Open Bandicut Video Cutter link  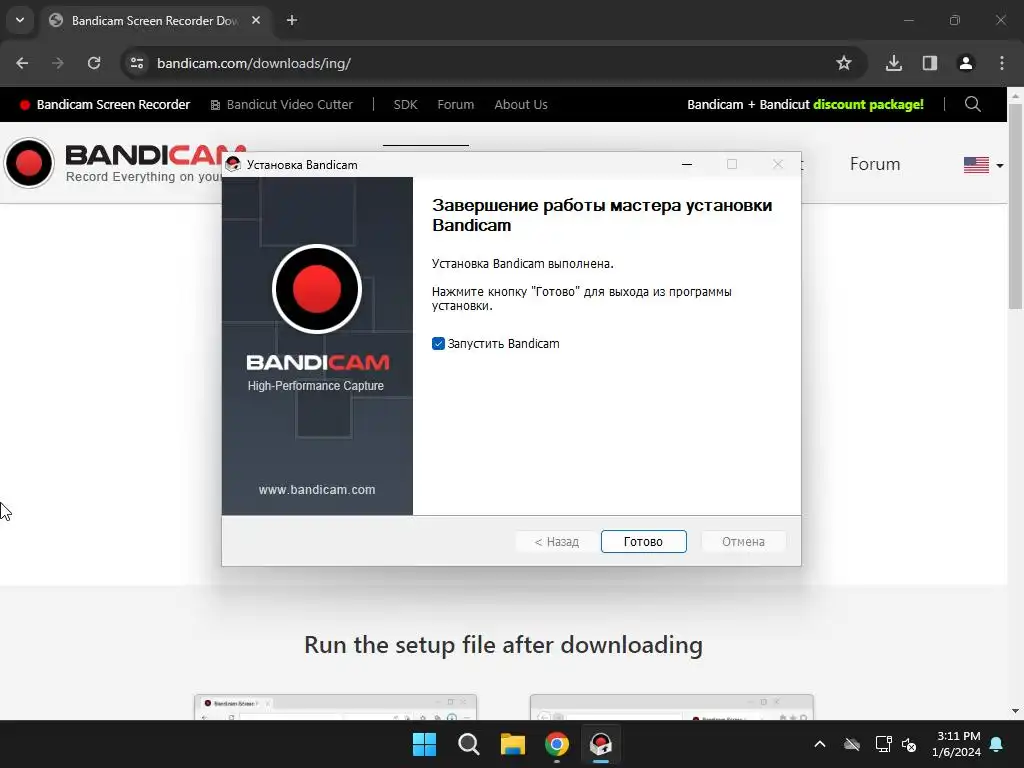pos(281,104)
